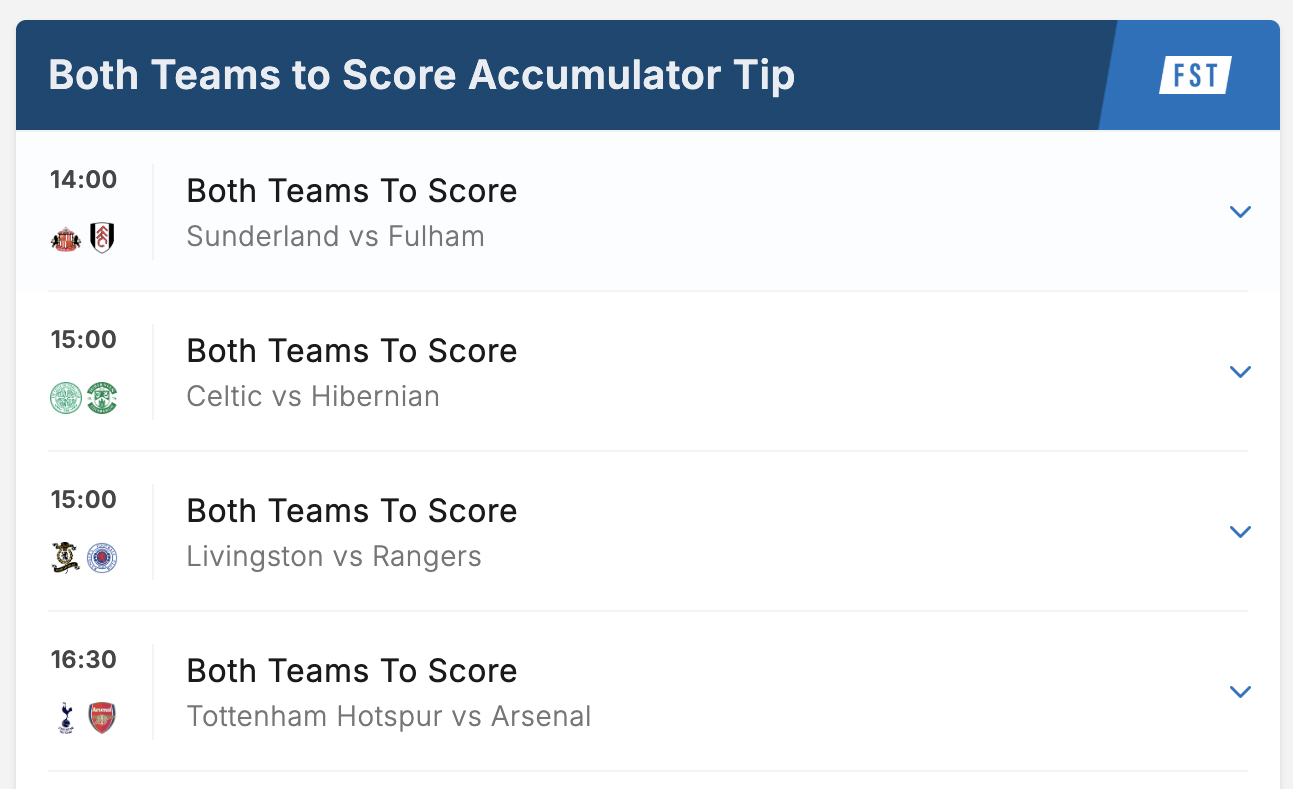Open the Tottenham Hotspur vs Arsenal match text

coord(389,717)
